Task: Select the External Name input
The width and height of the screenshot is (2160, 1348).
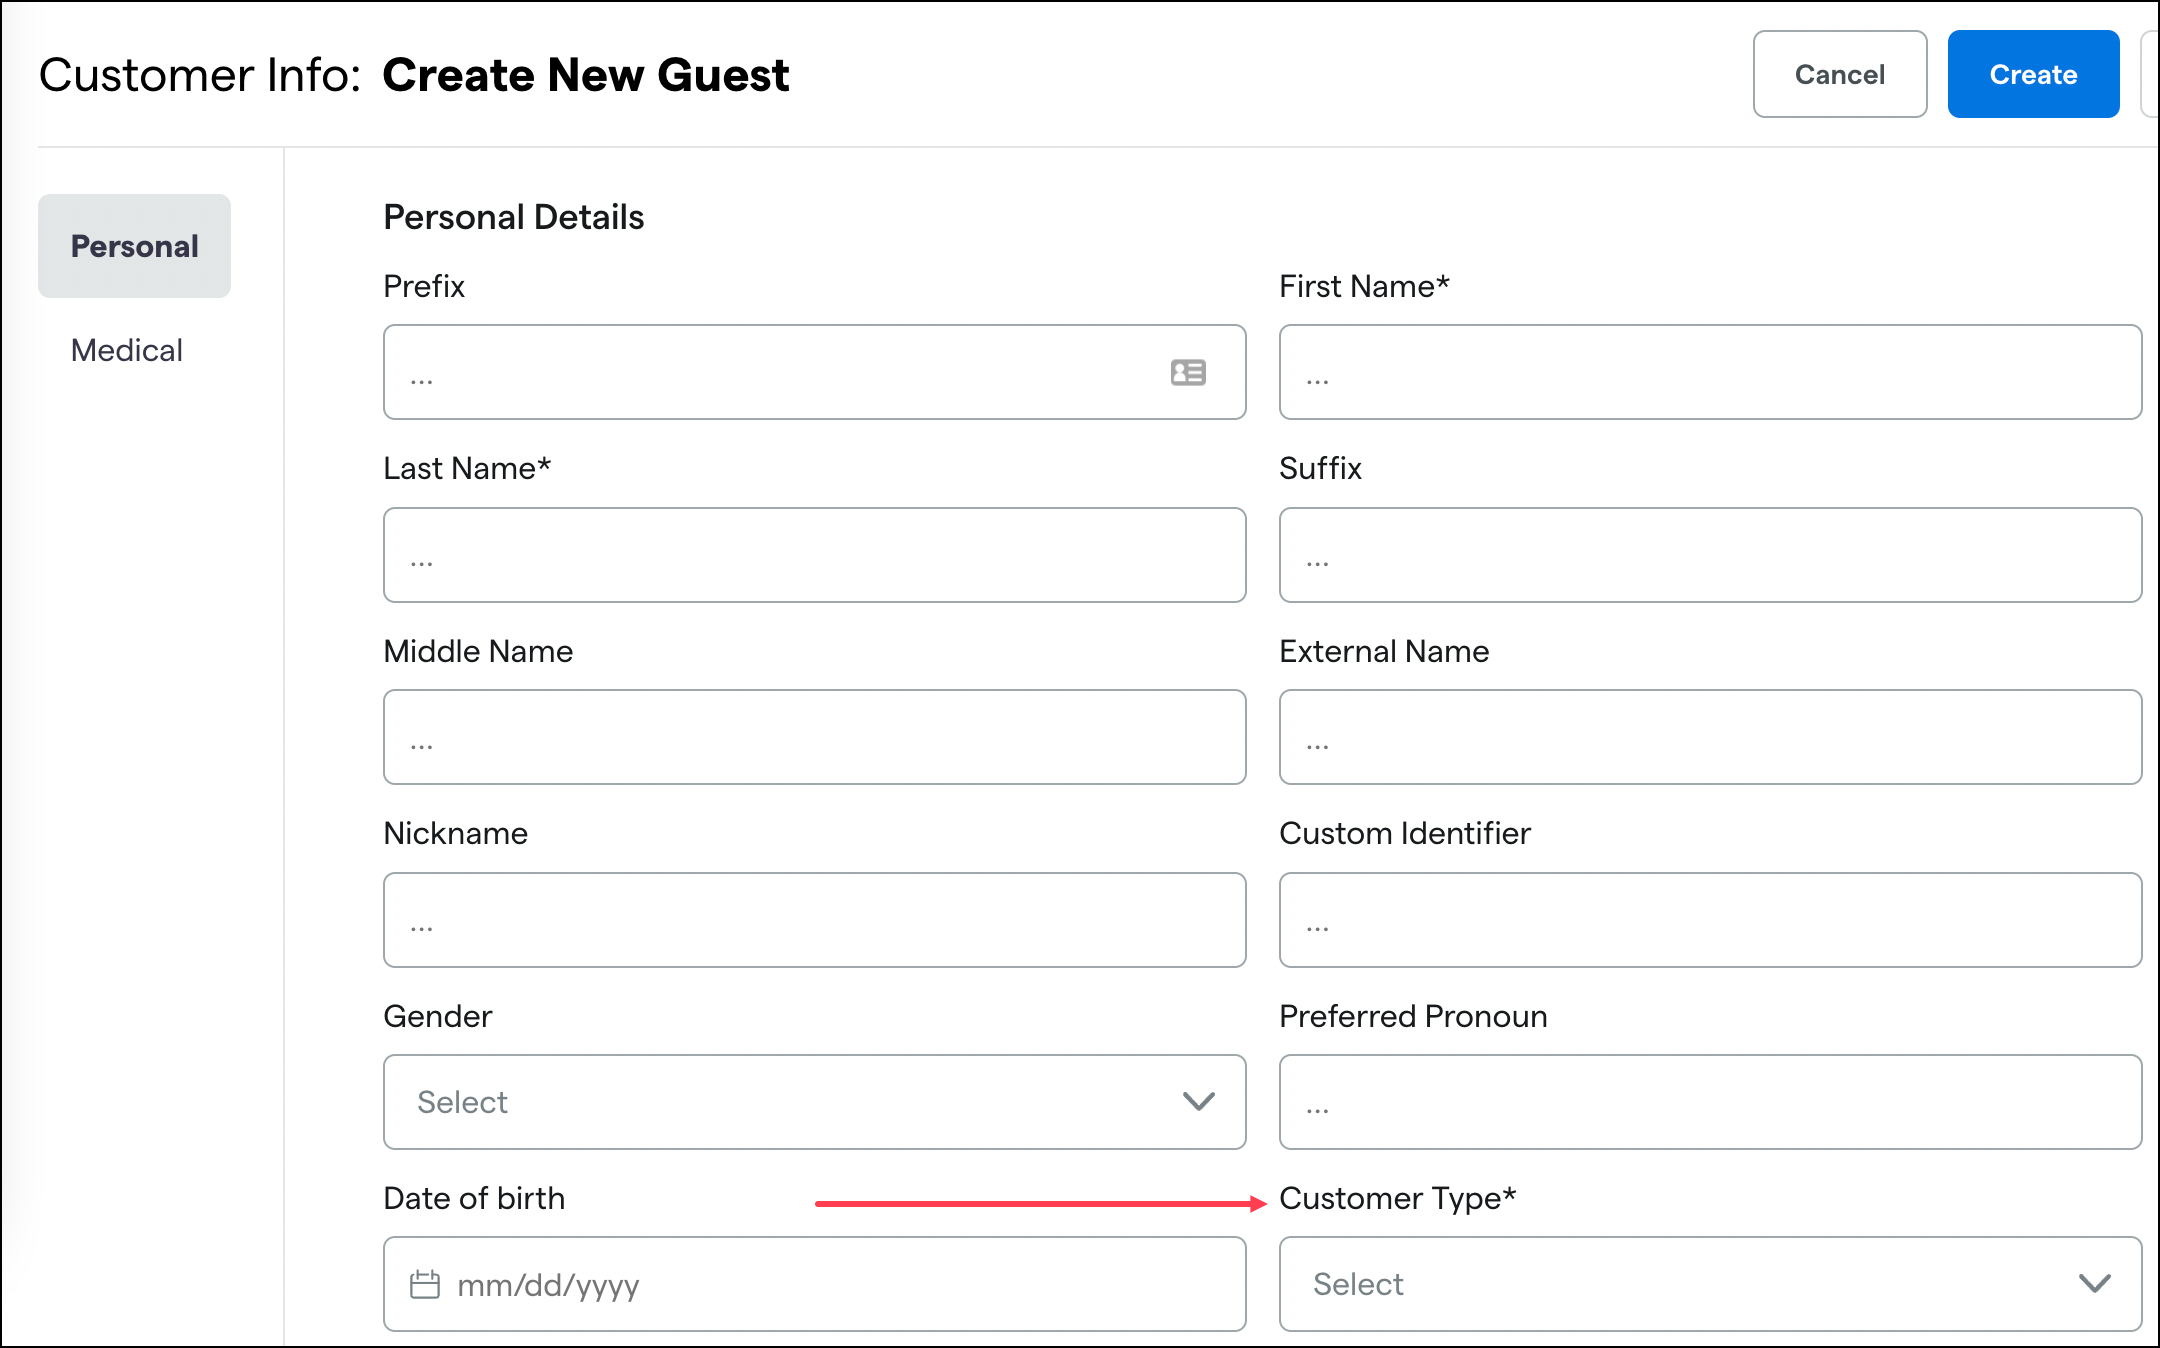Action: click(x=1710, y=737)
